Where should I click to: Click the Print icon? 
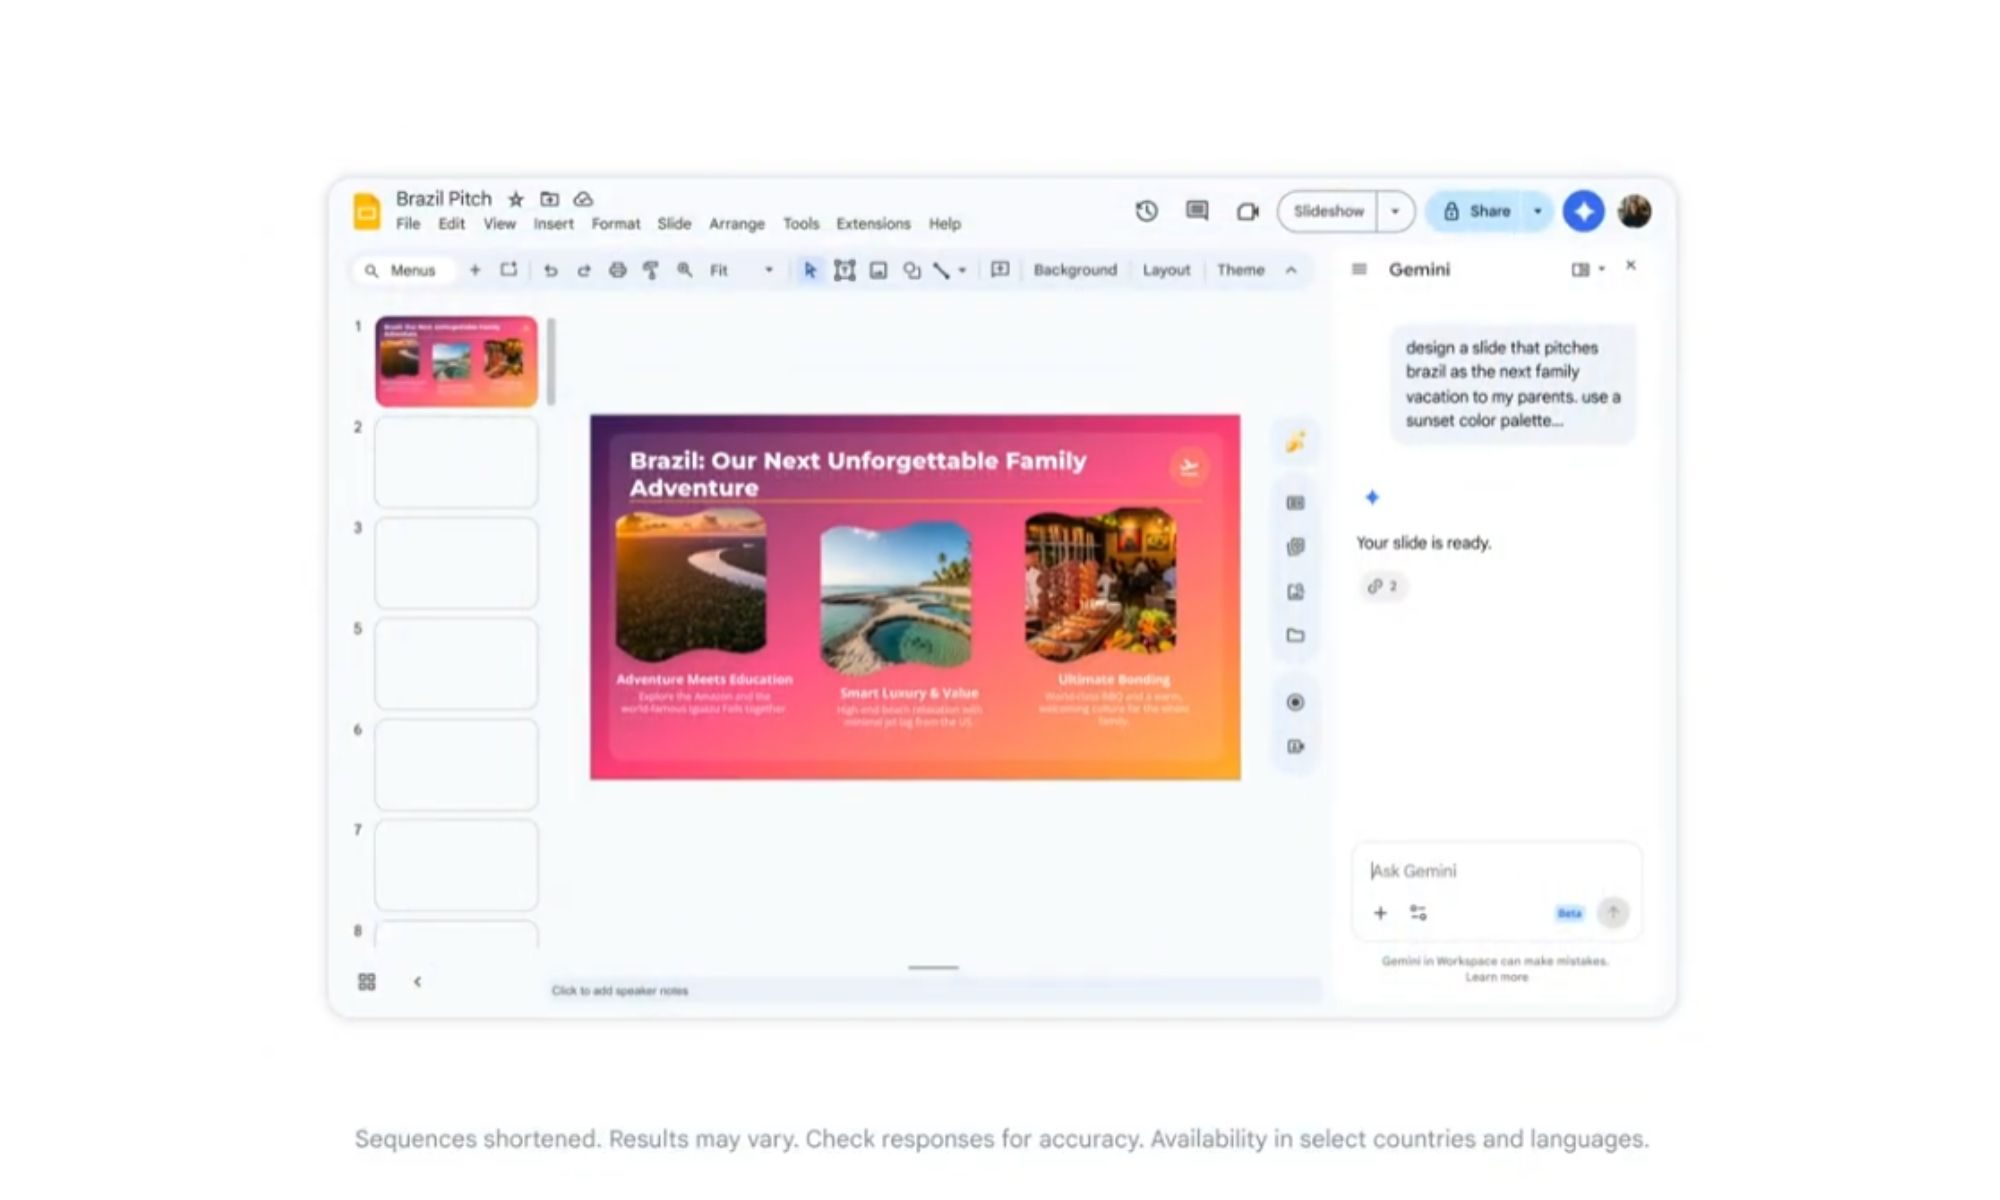618,269
